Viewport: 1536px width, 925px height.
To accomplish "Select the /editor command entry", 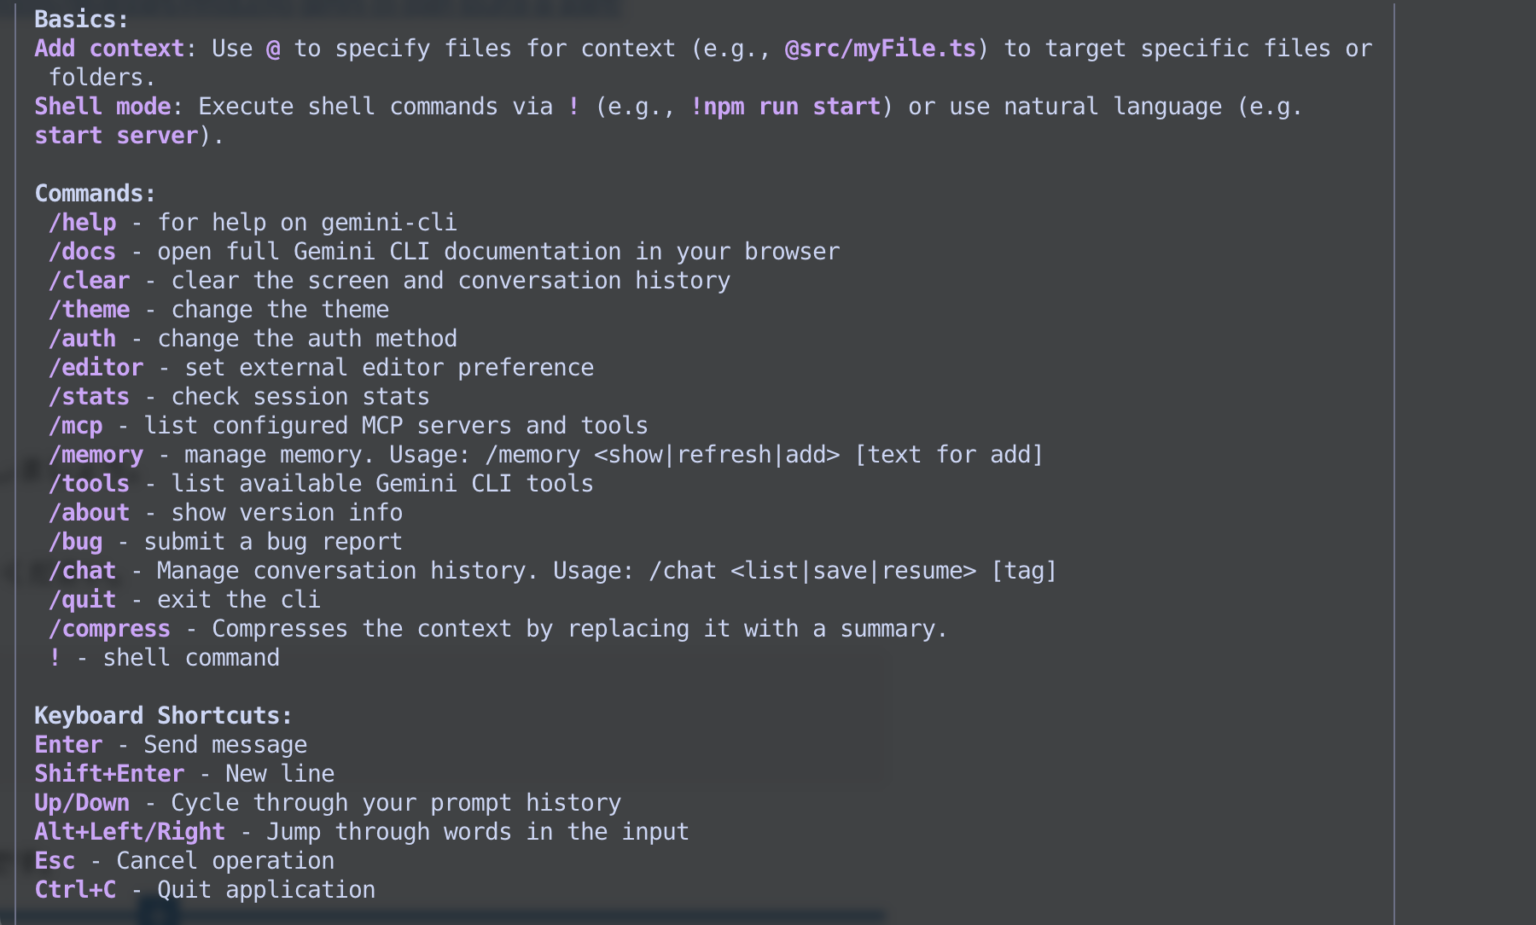I will tap(96, 367).
